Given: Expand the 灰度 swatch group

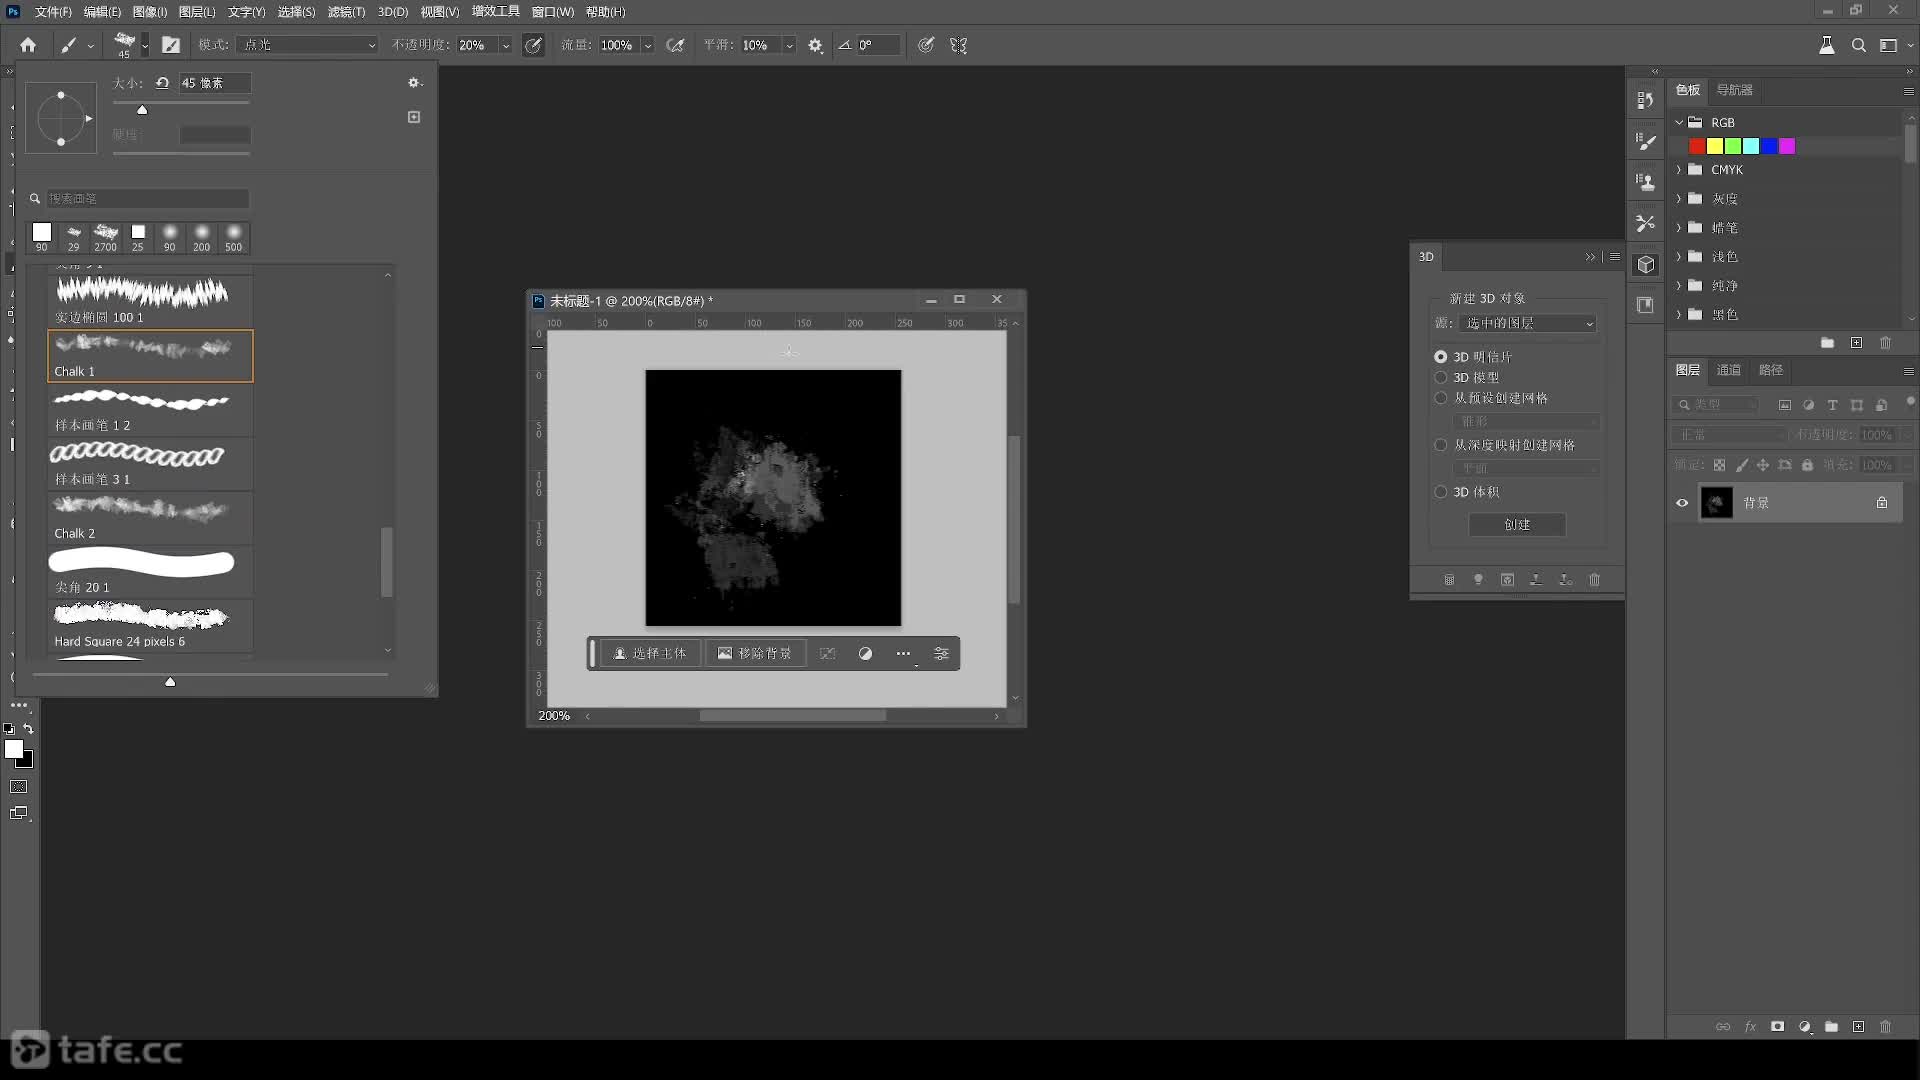Looking at the screenshot, I should tap(1679, 199).
